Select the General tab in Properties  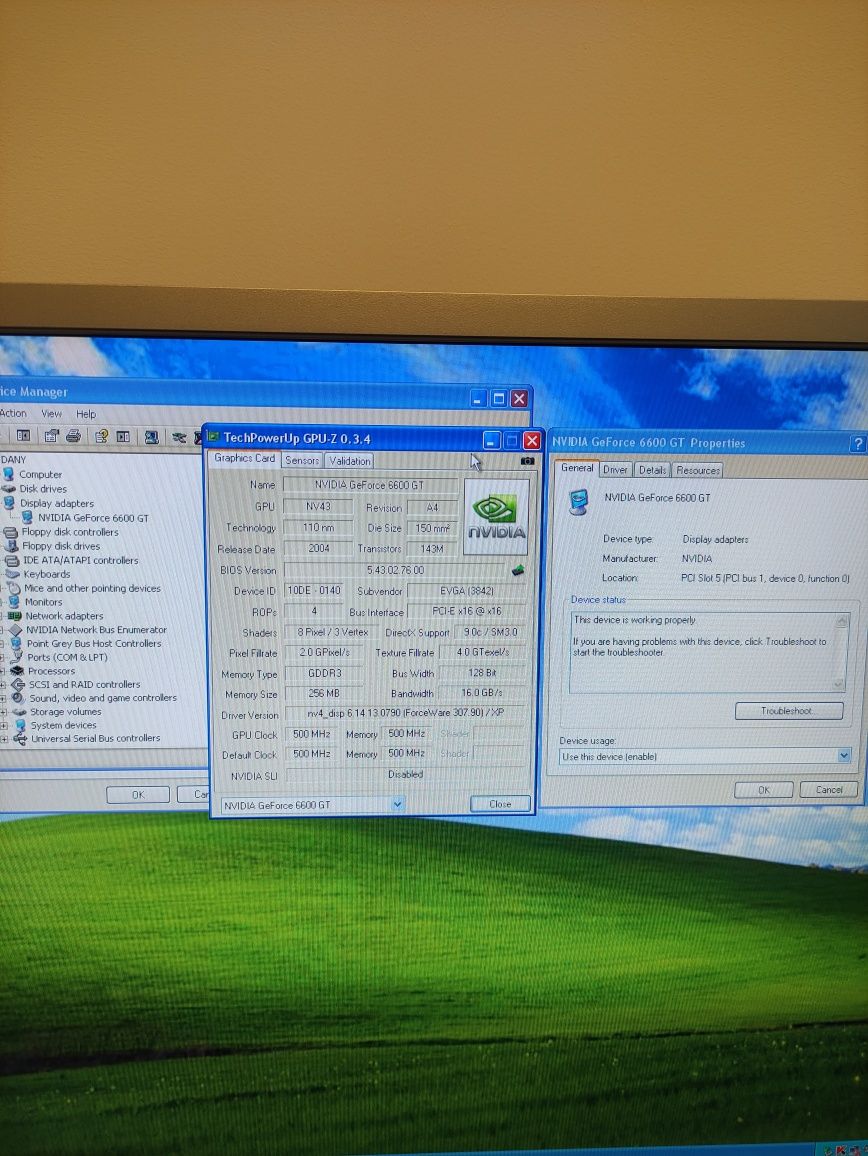coord(577,467)
